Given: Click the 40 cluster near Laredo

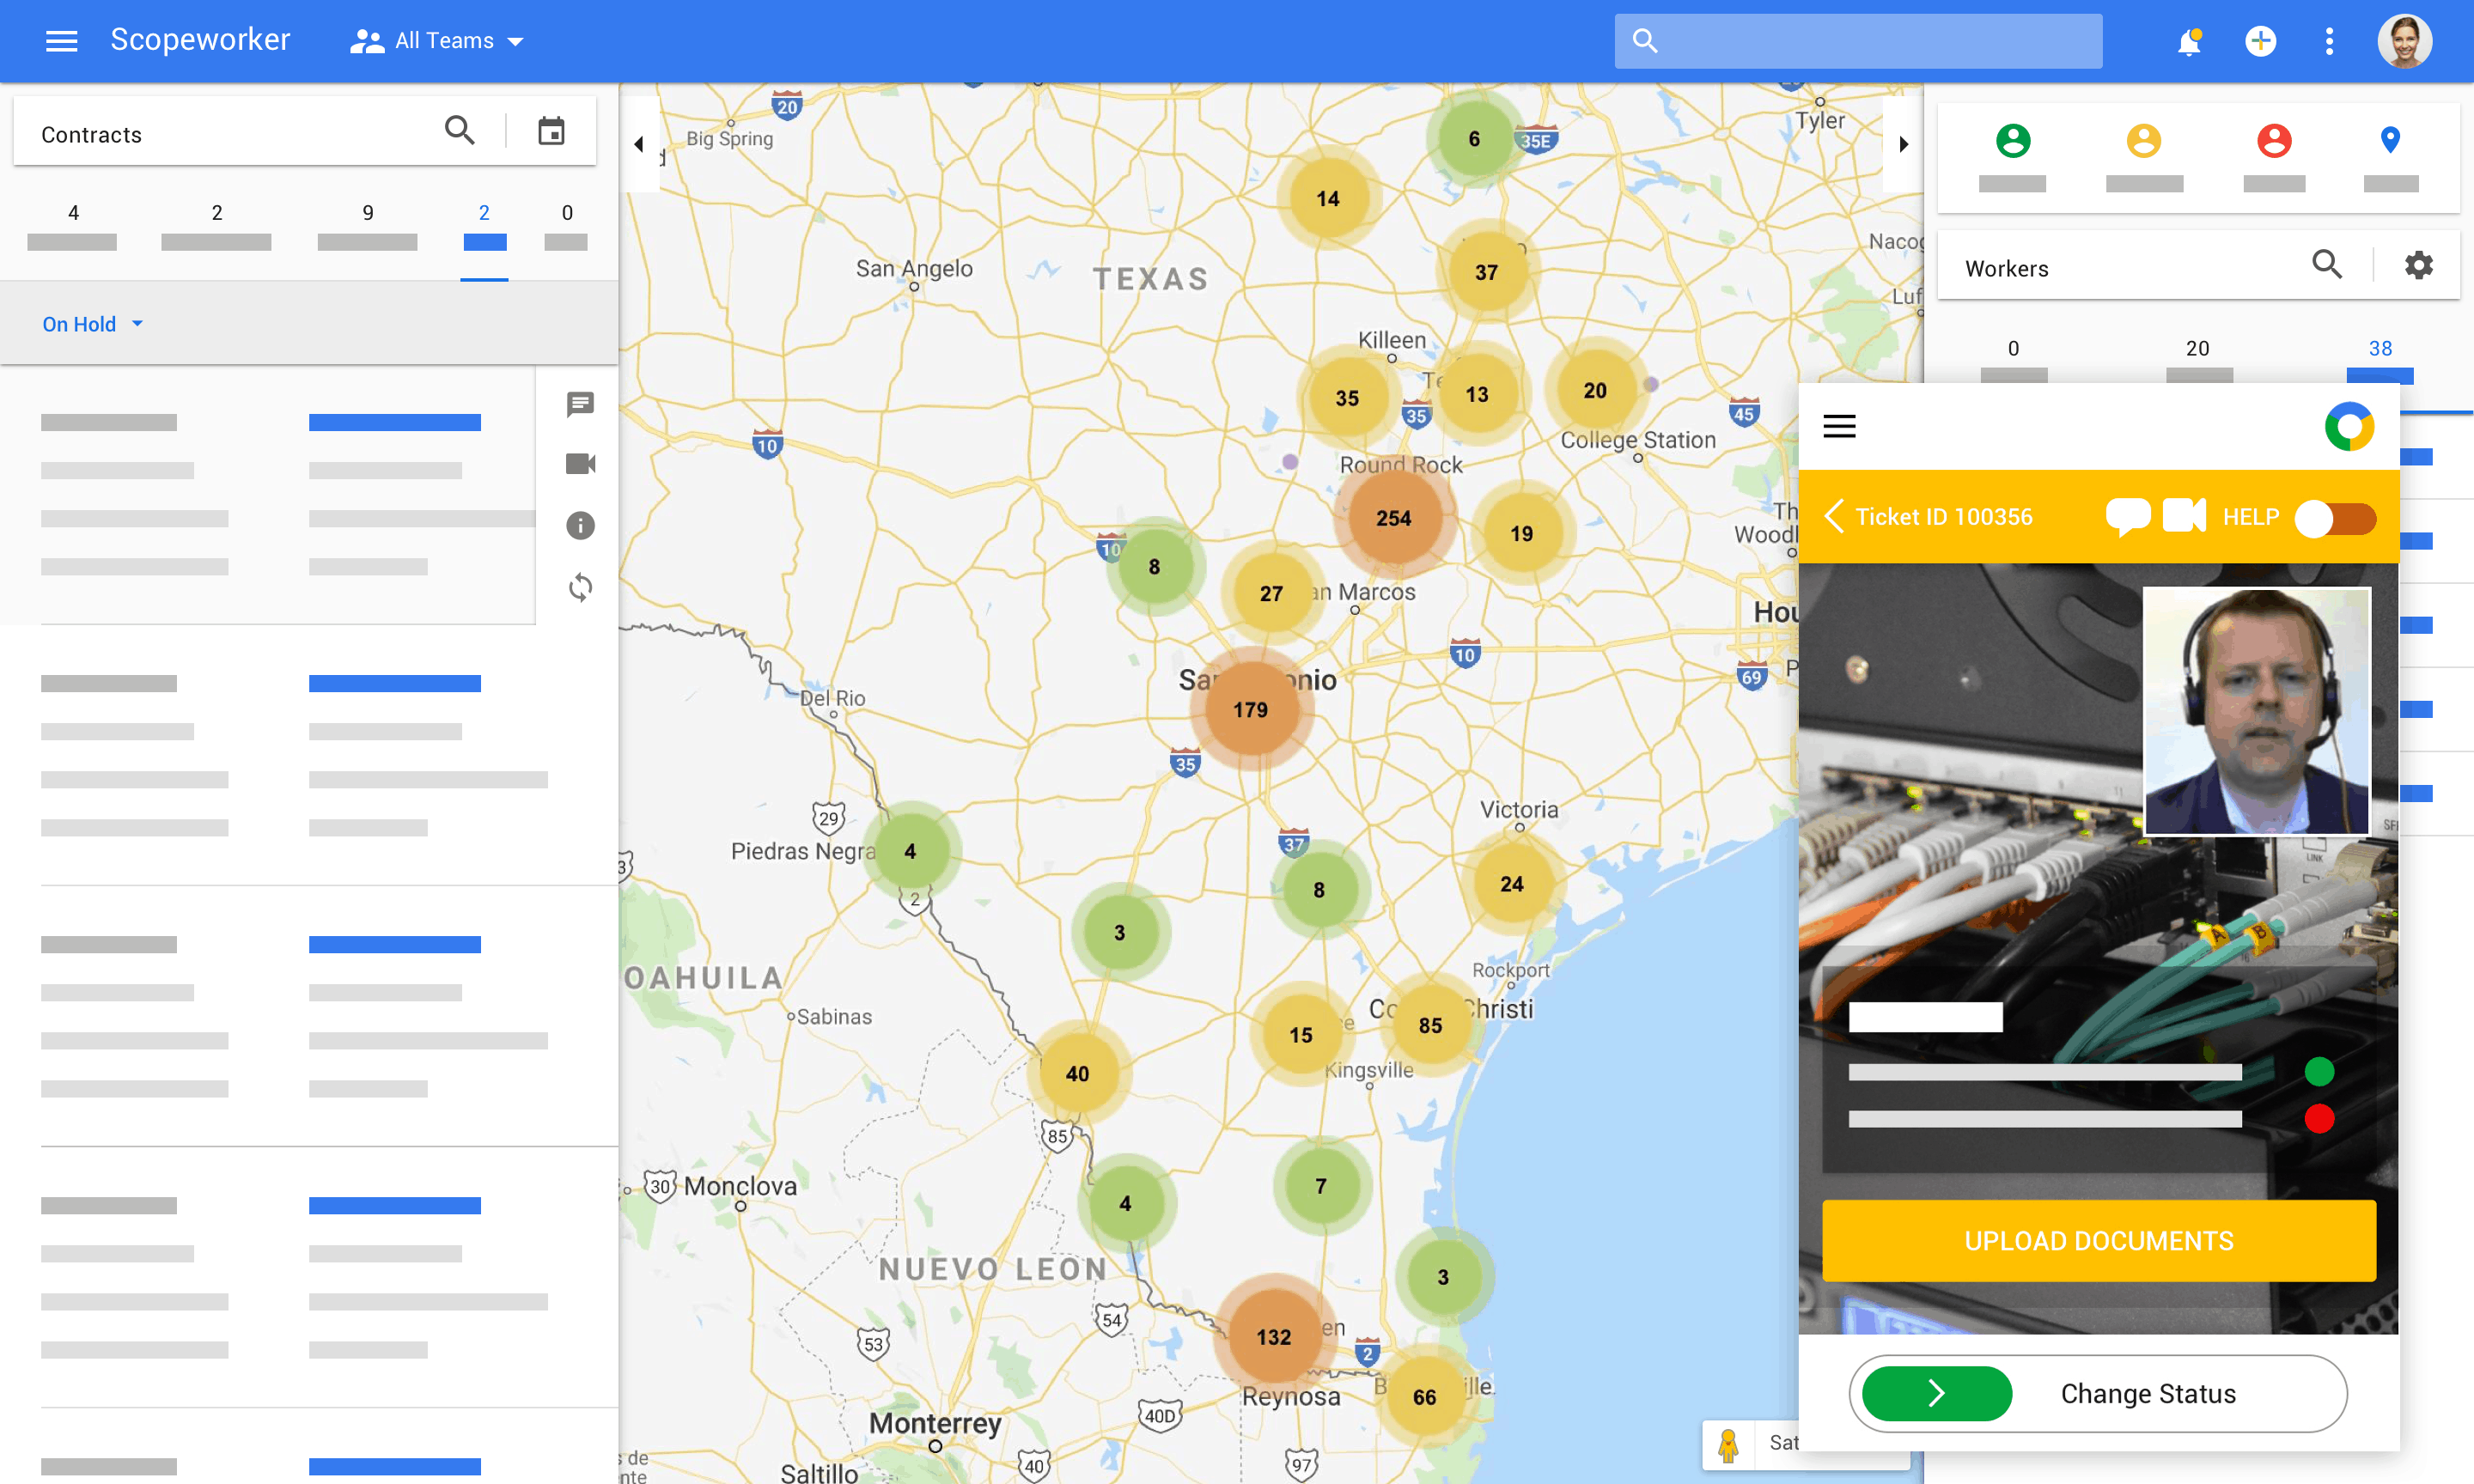Looking at the screenshot, I should (1077, 1074).
